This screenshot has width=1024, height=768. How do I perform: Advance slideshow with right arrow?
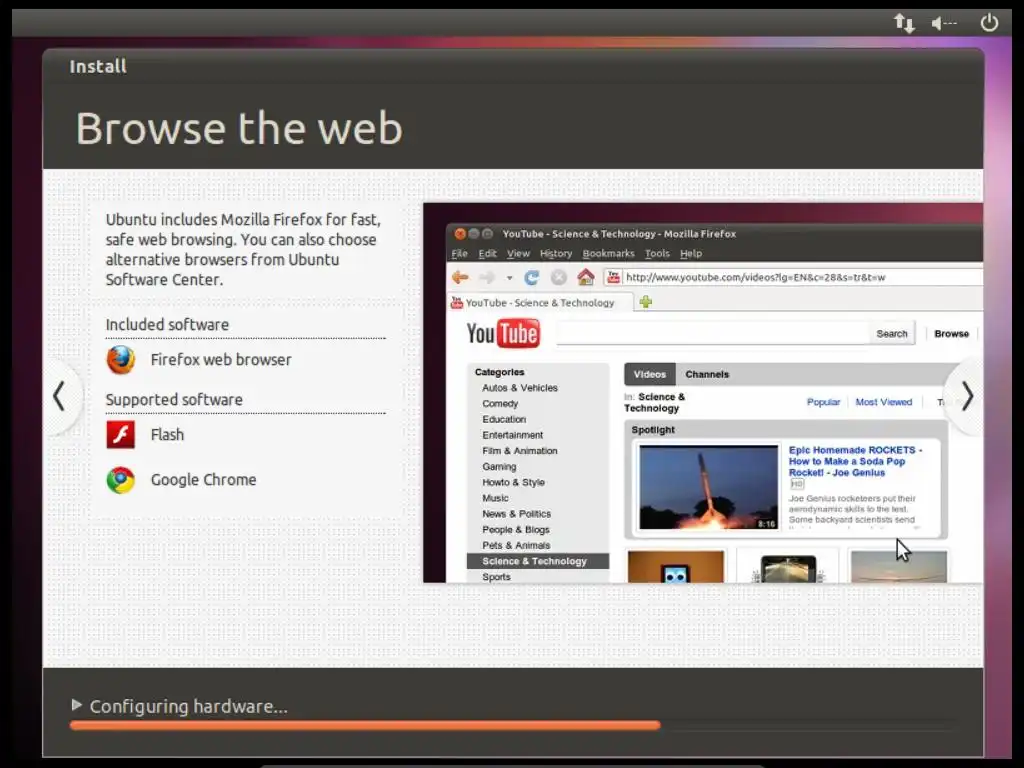967,396
